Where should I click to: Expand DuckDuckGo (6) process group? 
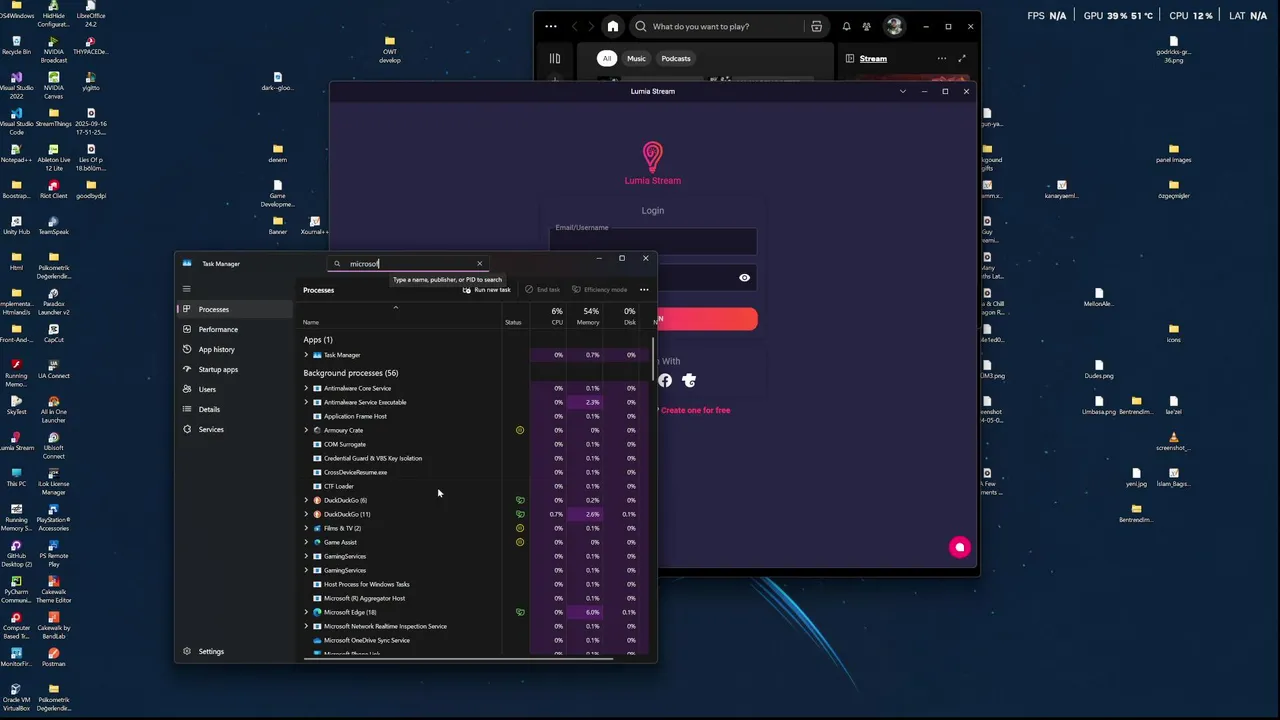click(x=306, y=500)
